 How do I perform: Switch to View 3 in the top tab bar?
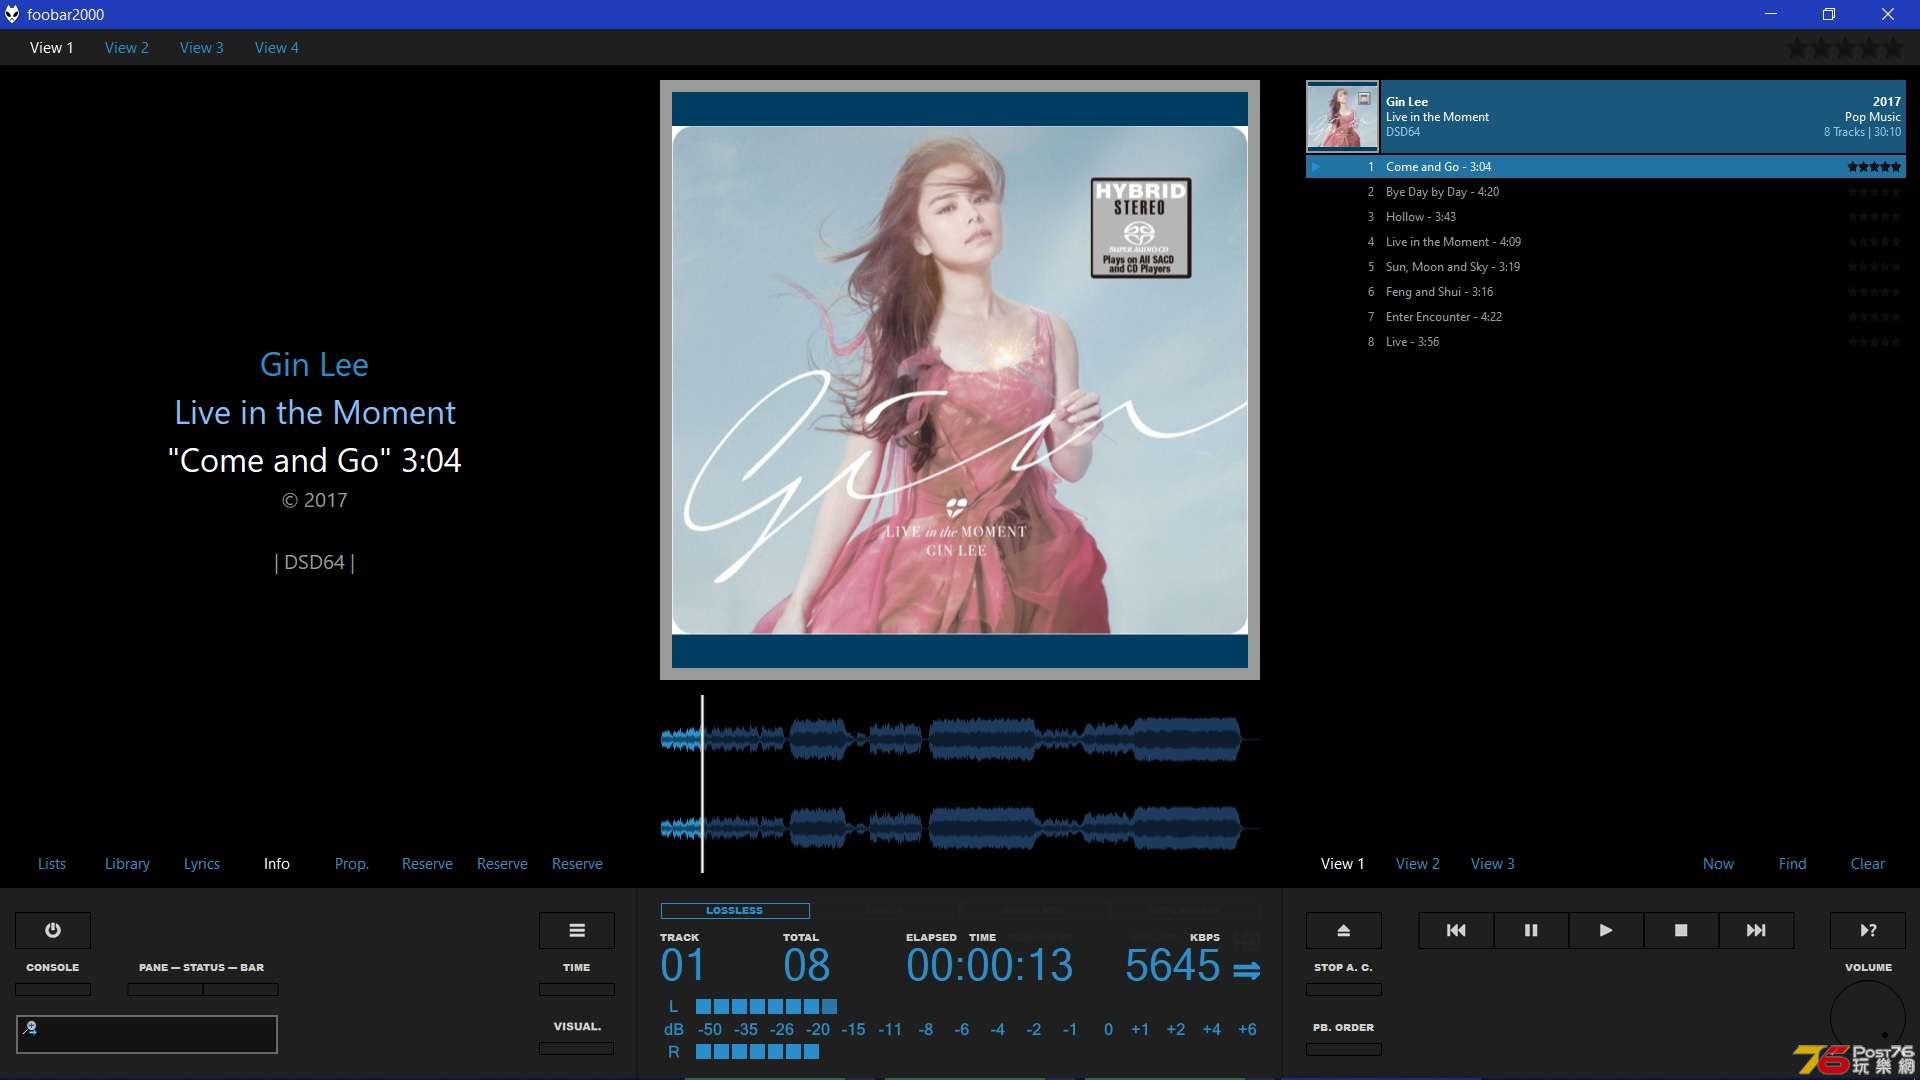coord(202,47)
